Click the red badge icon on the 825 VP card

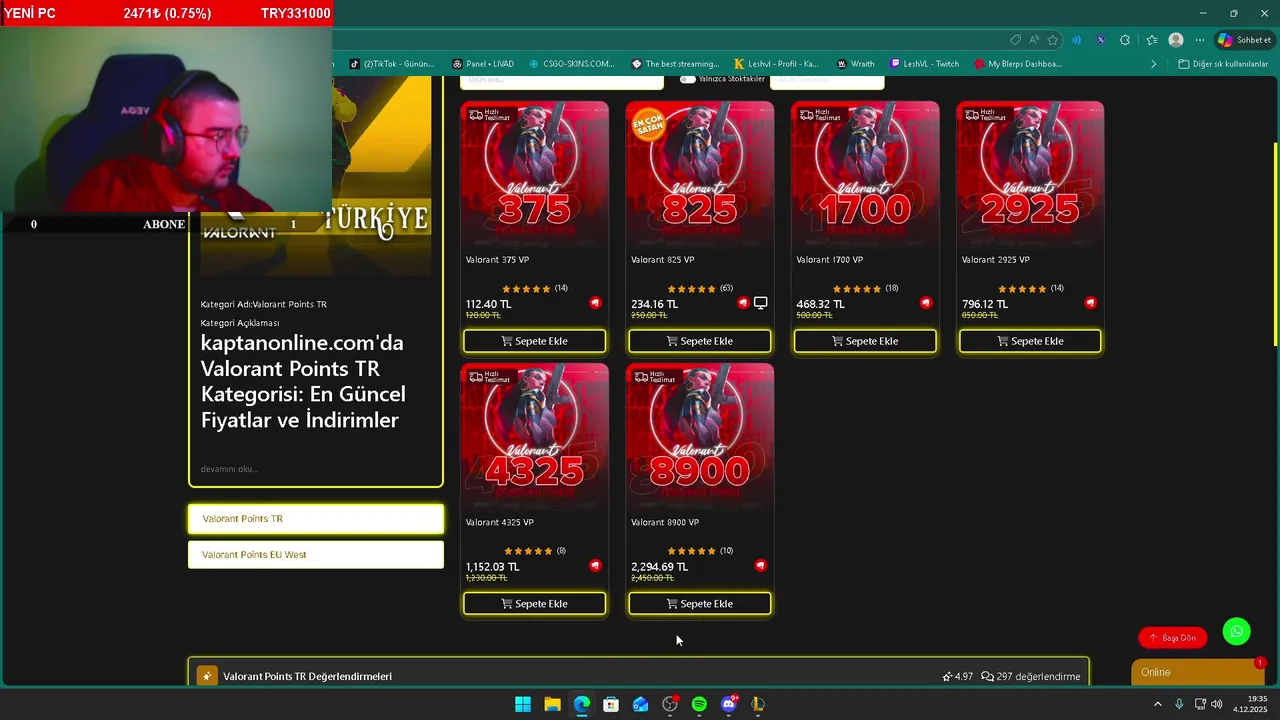[743, 303]
